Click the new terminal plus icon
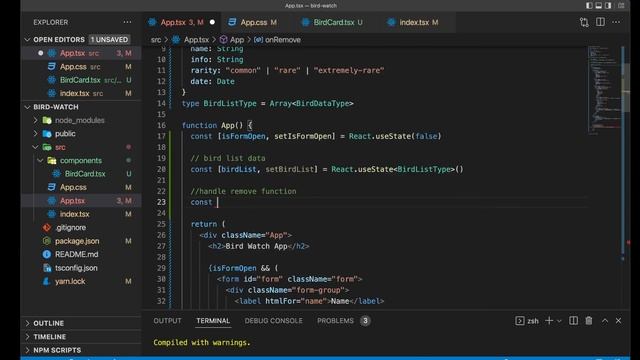The height and width of the screenshot is (360, 640). pyautogui.click(x=549, y=321)
